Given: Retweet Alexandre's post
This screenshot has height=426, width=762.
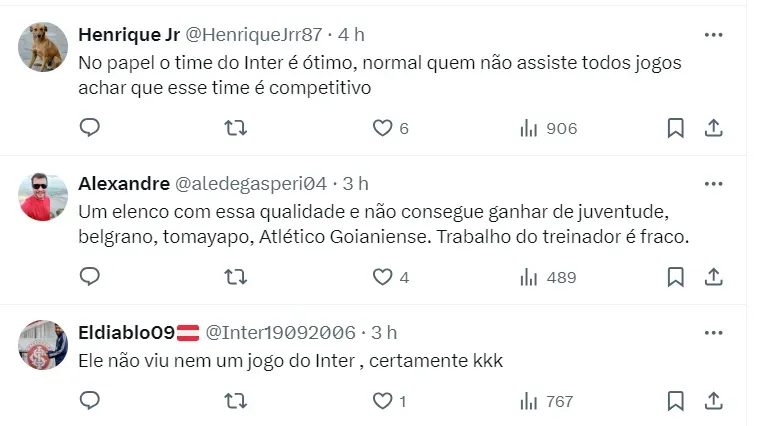Looking at the screenshot, I should (x=235, y=277).
